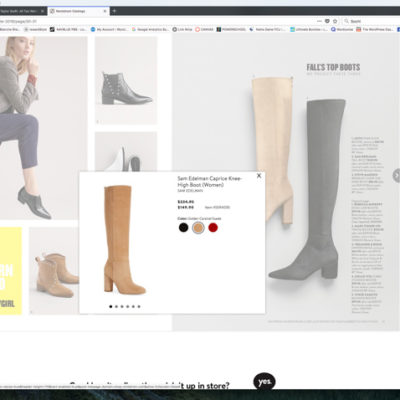Bookmark this page with the star icon
Viewport: 400px width, 400px height.
[x=335, y=21]
